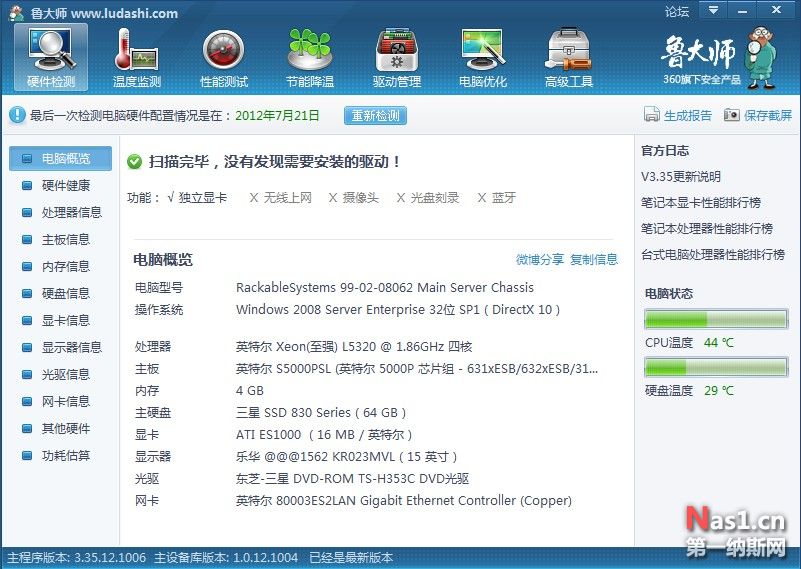Open the 性能测试 gauge icon
Image resolution: width=801 pixels, height=569 pixels.
pos(224,57)
